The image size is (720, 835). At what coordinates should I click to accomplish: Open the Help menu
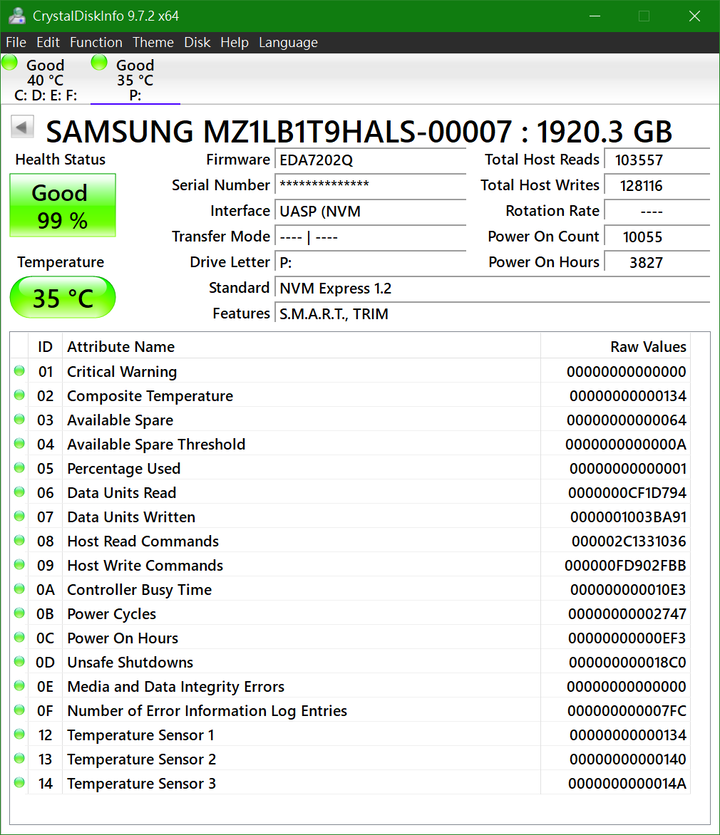pos(234,42)
